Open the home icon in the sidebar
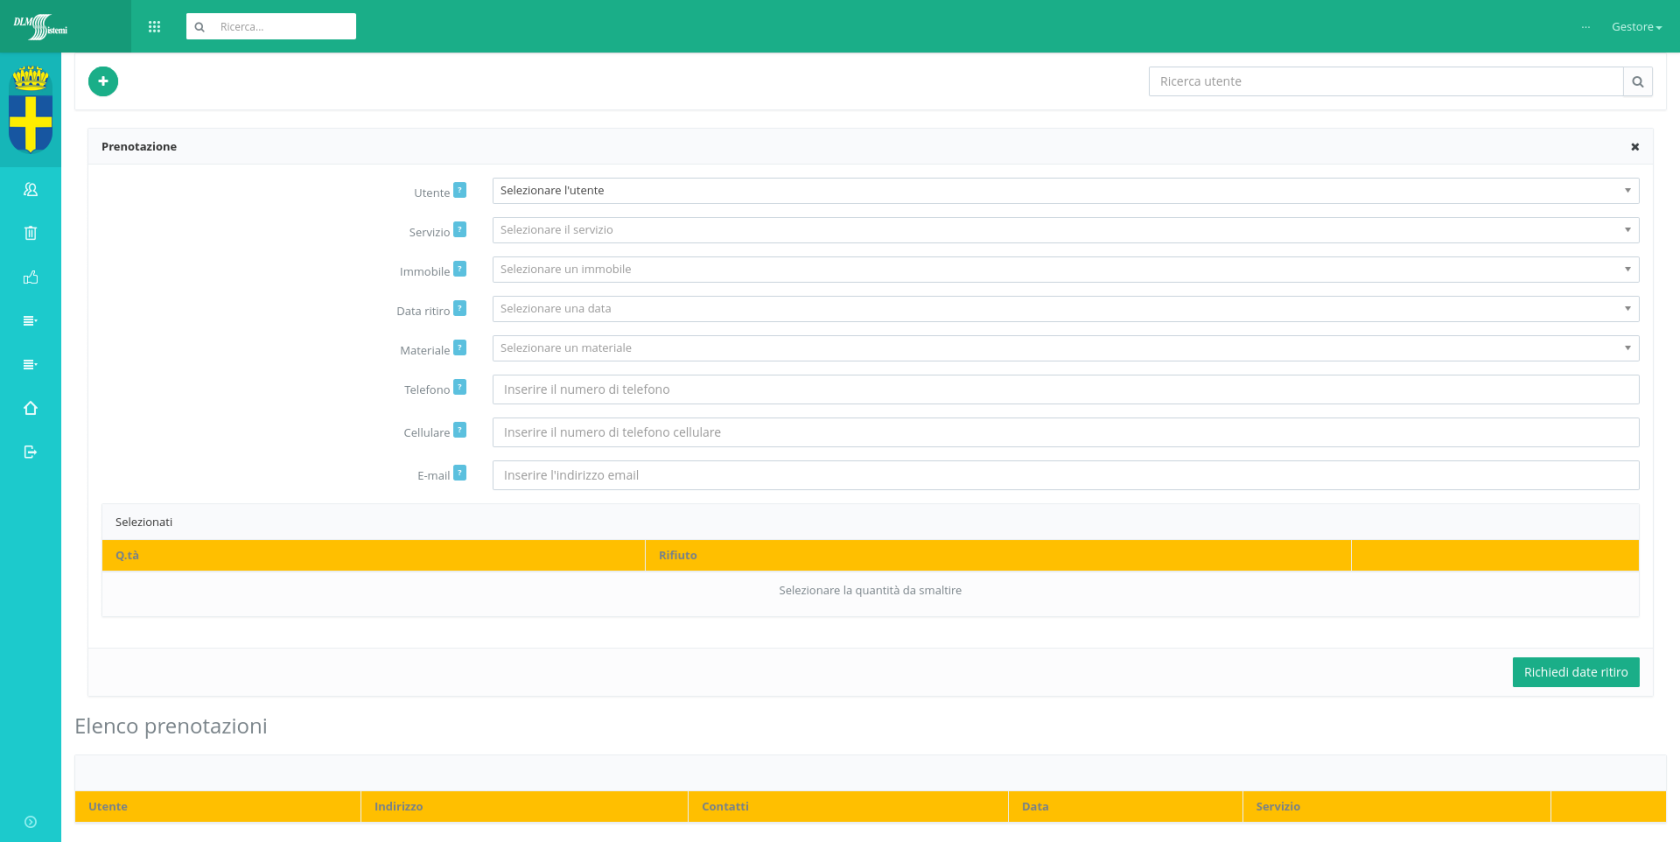The height and width of the screenshot is (842, 1680). pos(30,408)
